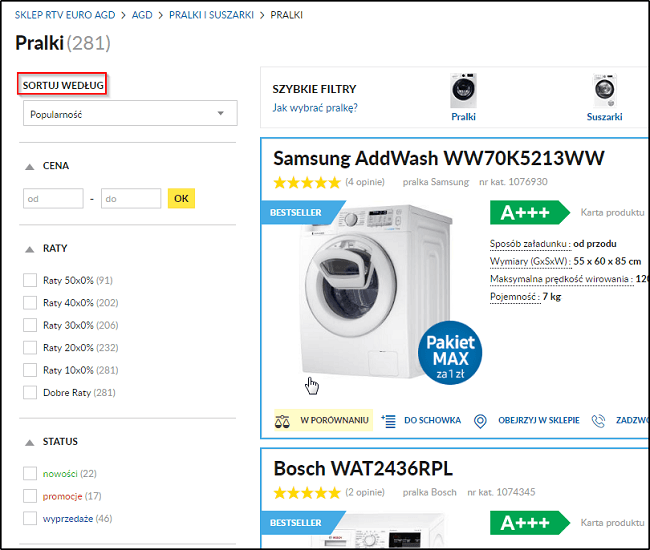The image size is (650, 550).
Task: Enable the Raty 50x0% checkbox
Action: pyautogui.click(x=30, y=280)
